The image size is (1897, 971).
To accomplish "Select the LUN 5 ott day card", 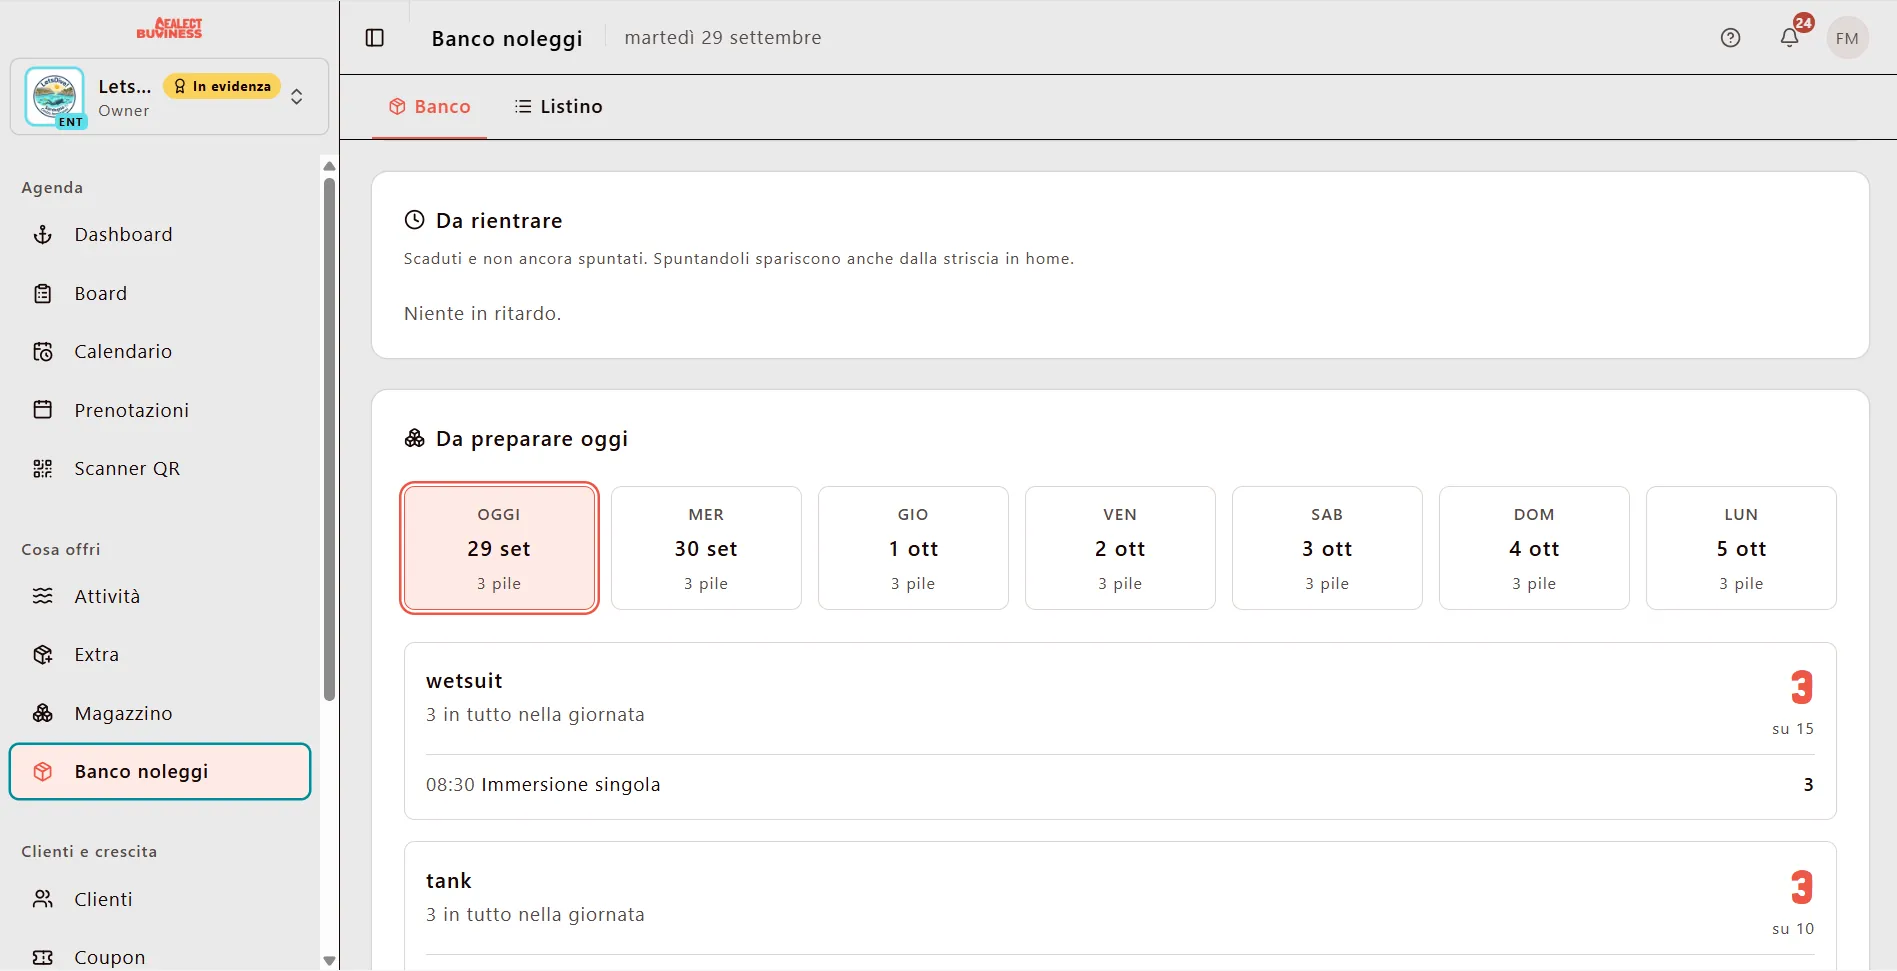I will (x=1741, y=548).
